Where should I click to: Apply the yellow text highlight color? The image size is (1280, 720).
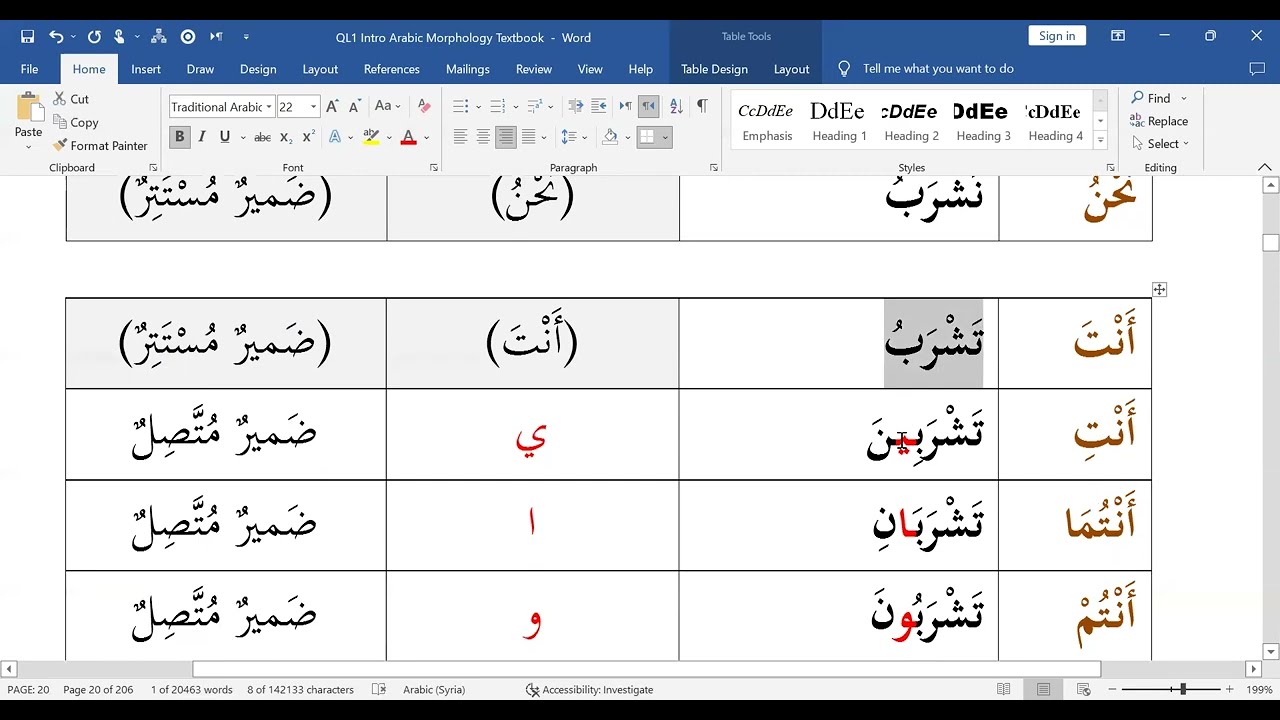coord(371,137)
